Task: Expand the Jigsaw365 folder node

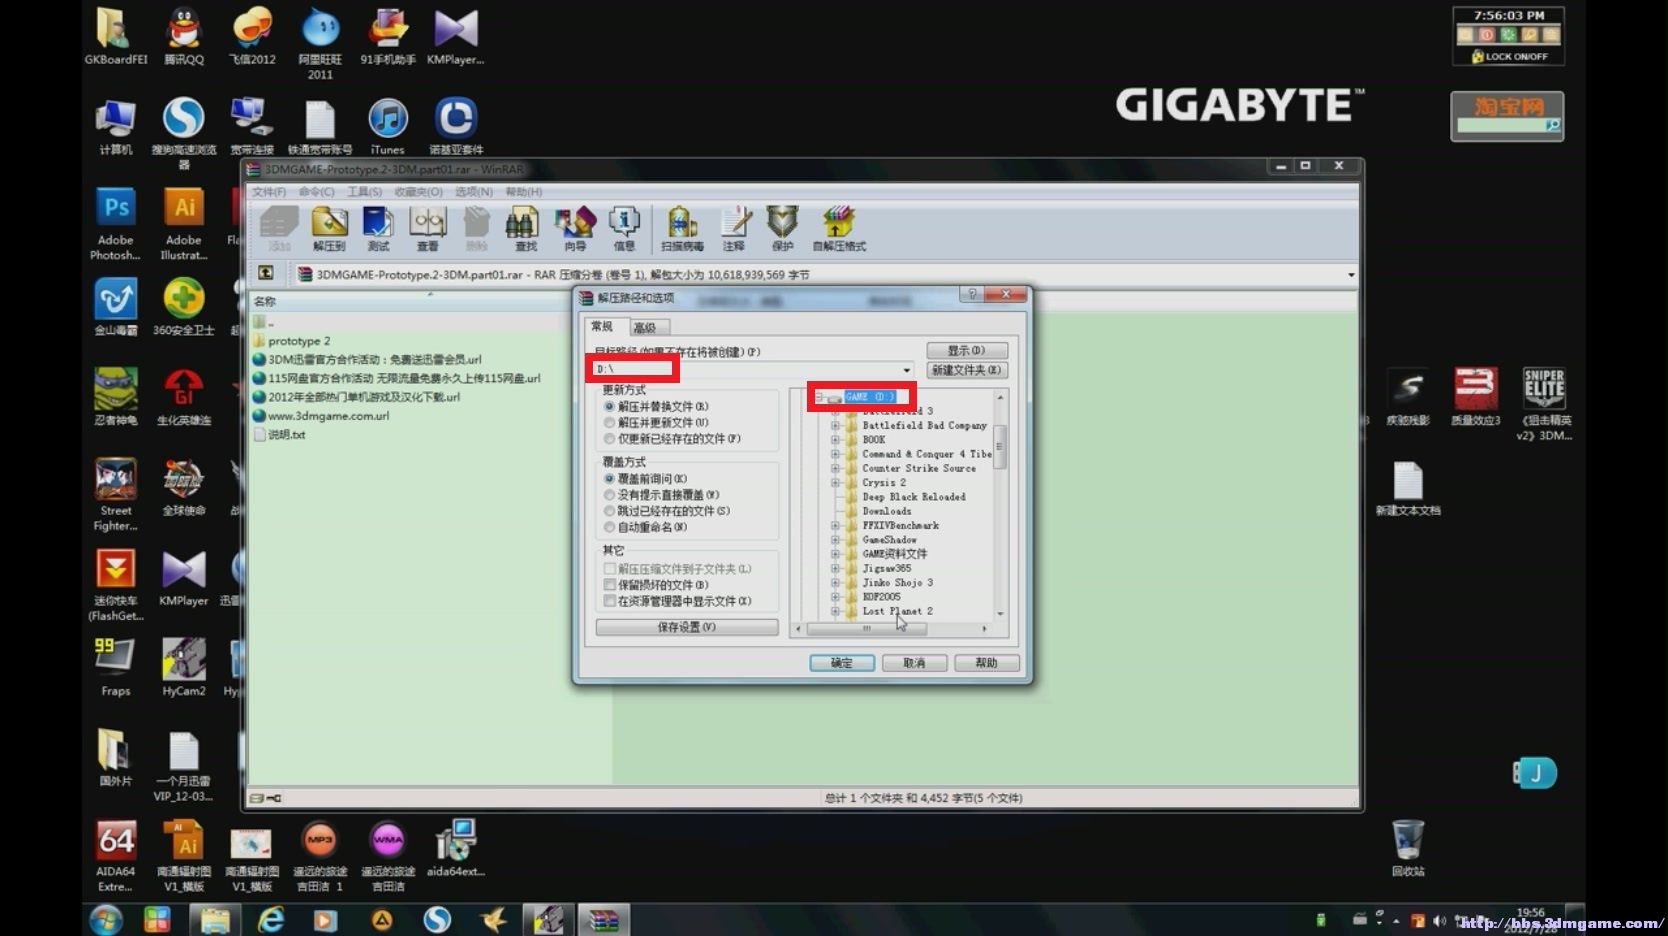Action: click(835, 568)
